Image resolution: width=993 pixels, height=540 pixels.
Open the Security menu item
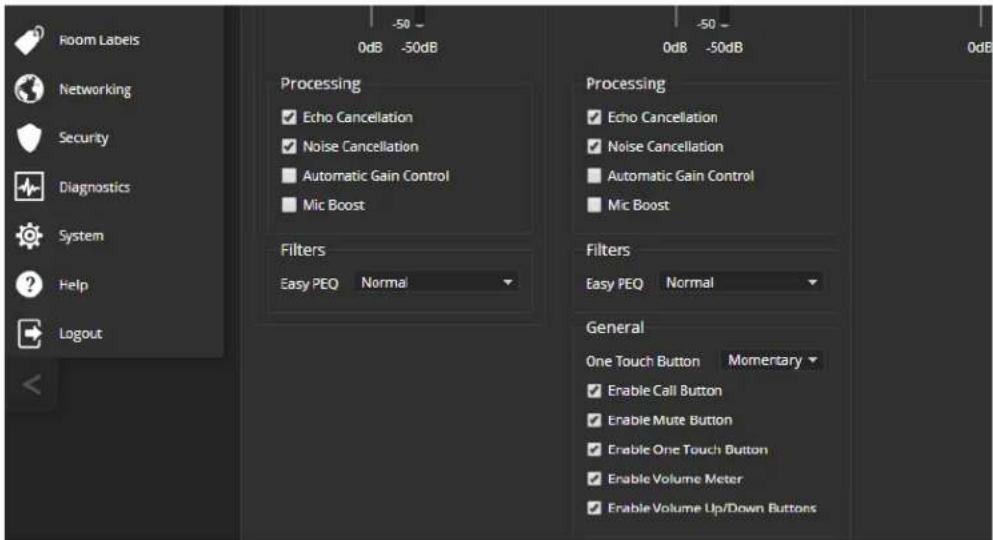click(84, 138)
